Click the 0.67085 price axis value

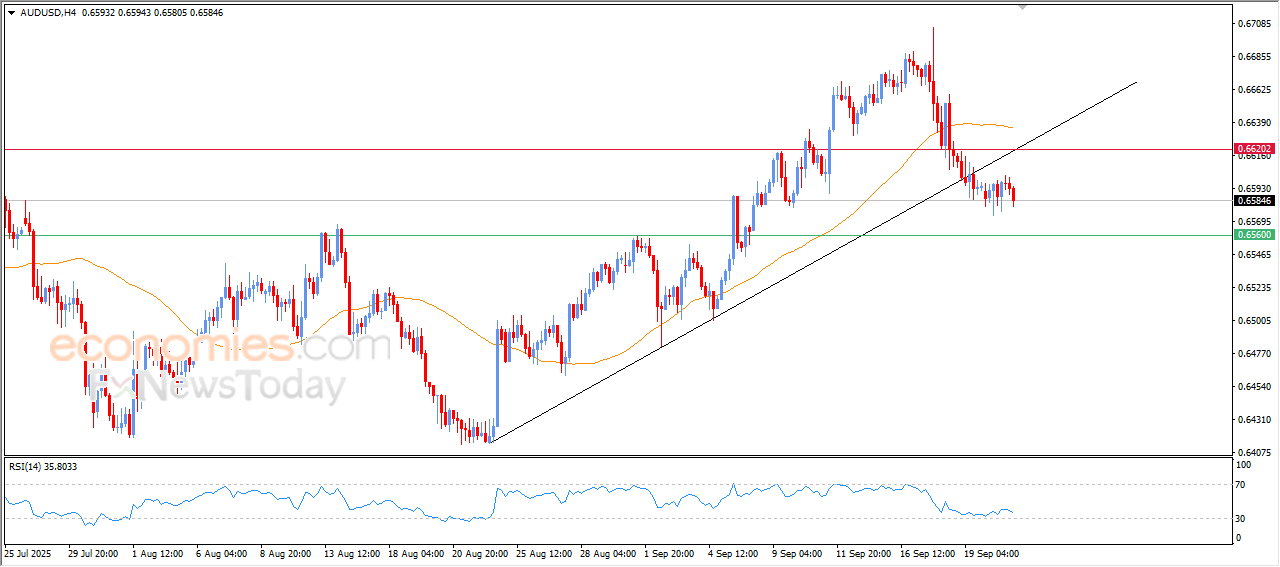[x=1254, y=23]
